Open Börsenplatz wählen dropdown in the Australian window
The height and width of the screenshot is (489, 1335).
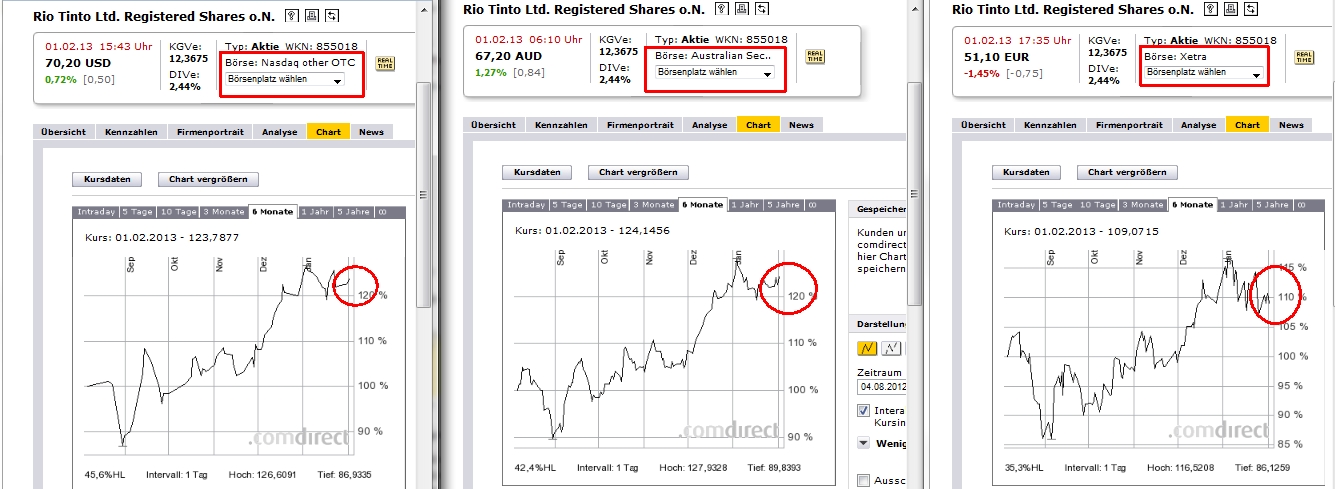point(714,73)
